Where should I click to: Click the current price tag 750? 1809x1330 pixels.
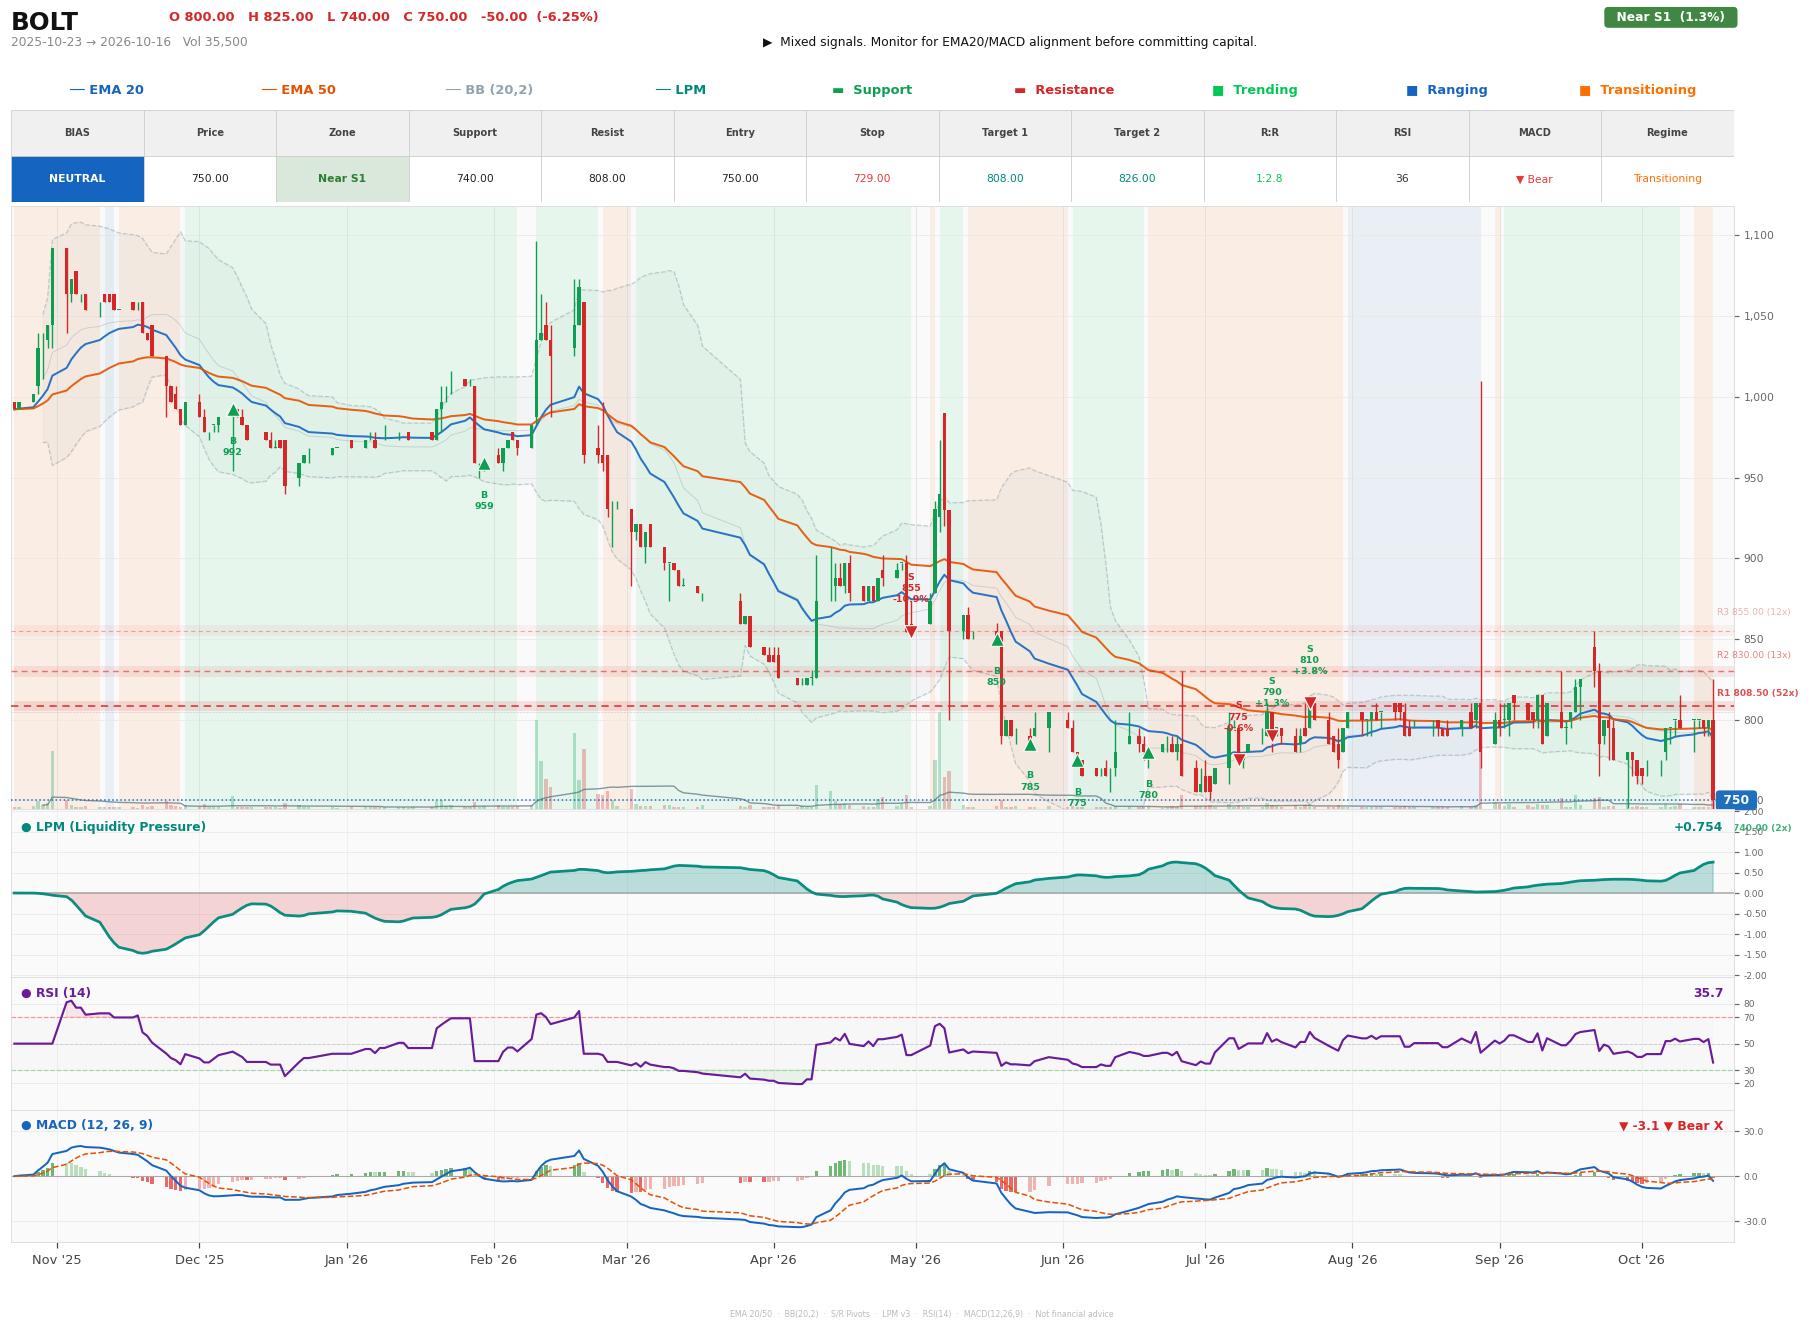point(1736,800)
